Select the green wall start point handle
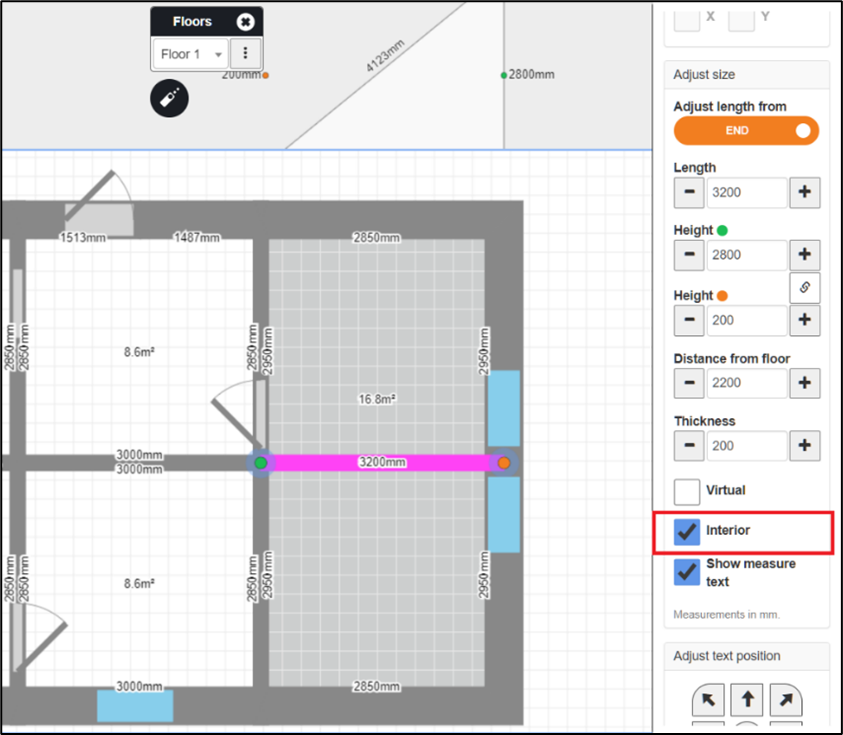 (x=261, y=463)
